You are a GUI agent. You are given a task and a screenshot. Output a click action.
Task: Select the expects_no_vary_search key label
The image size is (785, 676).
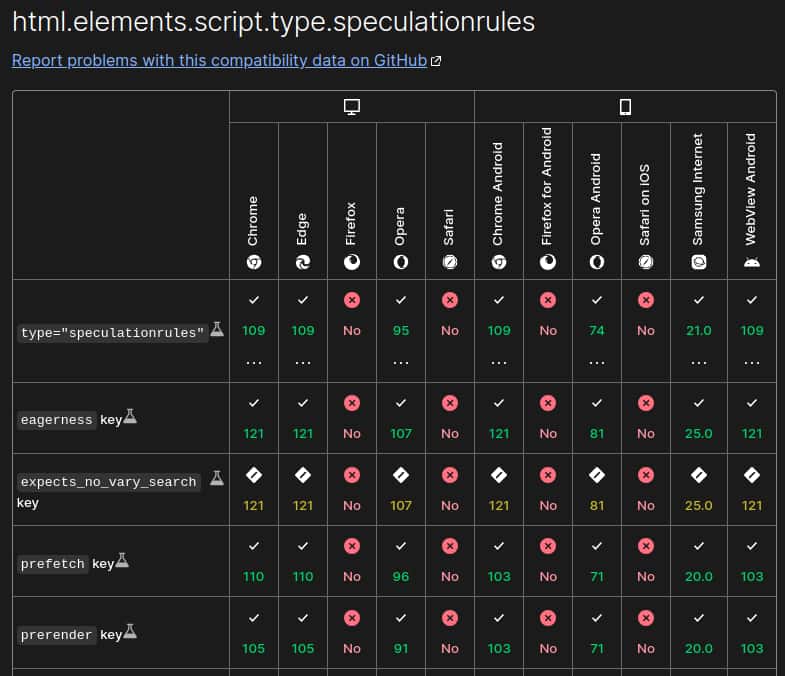pyautogui.click(x=108, y=482)
